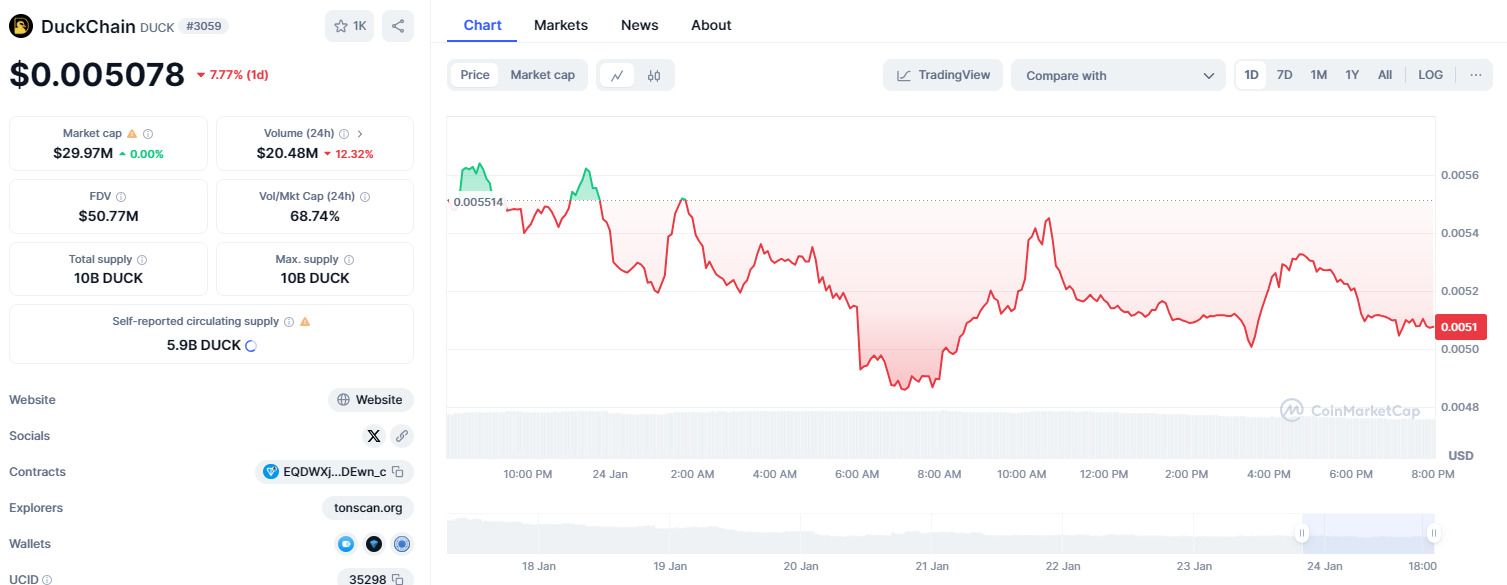
Task: Switch to line chart icon
Action: tap(617, 75)
